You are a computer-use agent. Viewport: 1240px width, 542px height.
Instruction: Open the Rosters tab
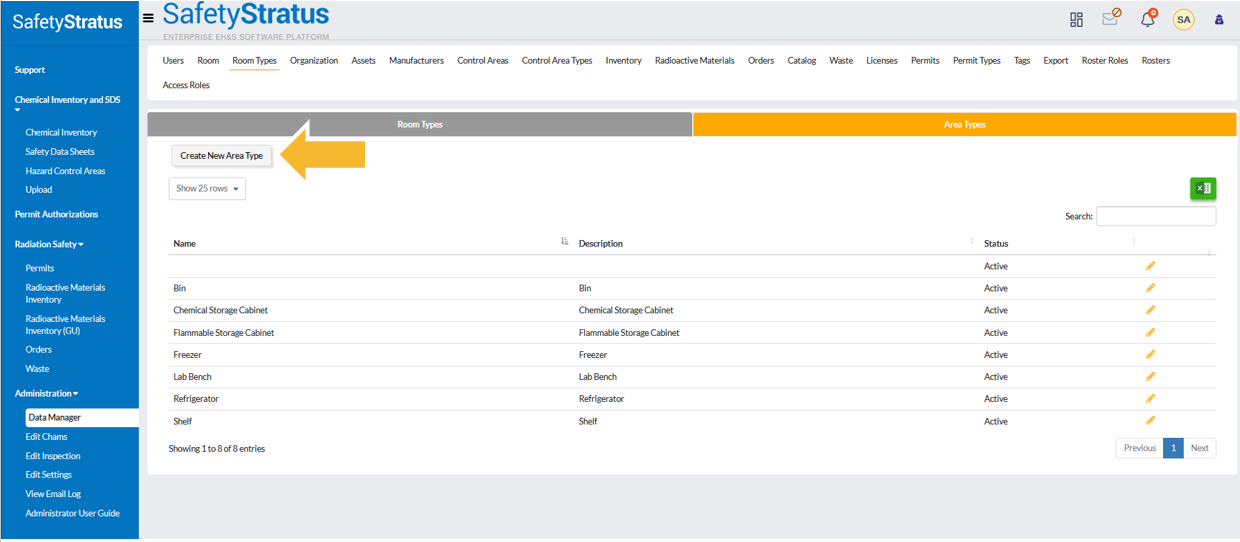(1156, 60)
